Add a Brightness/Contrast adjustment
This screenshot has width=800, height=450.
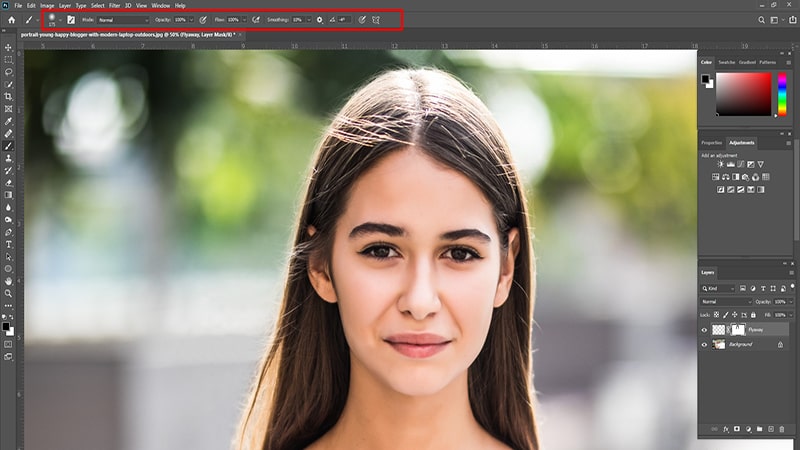pos(720,164)
